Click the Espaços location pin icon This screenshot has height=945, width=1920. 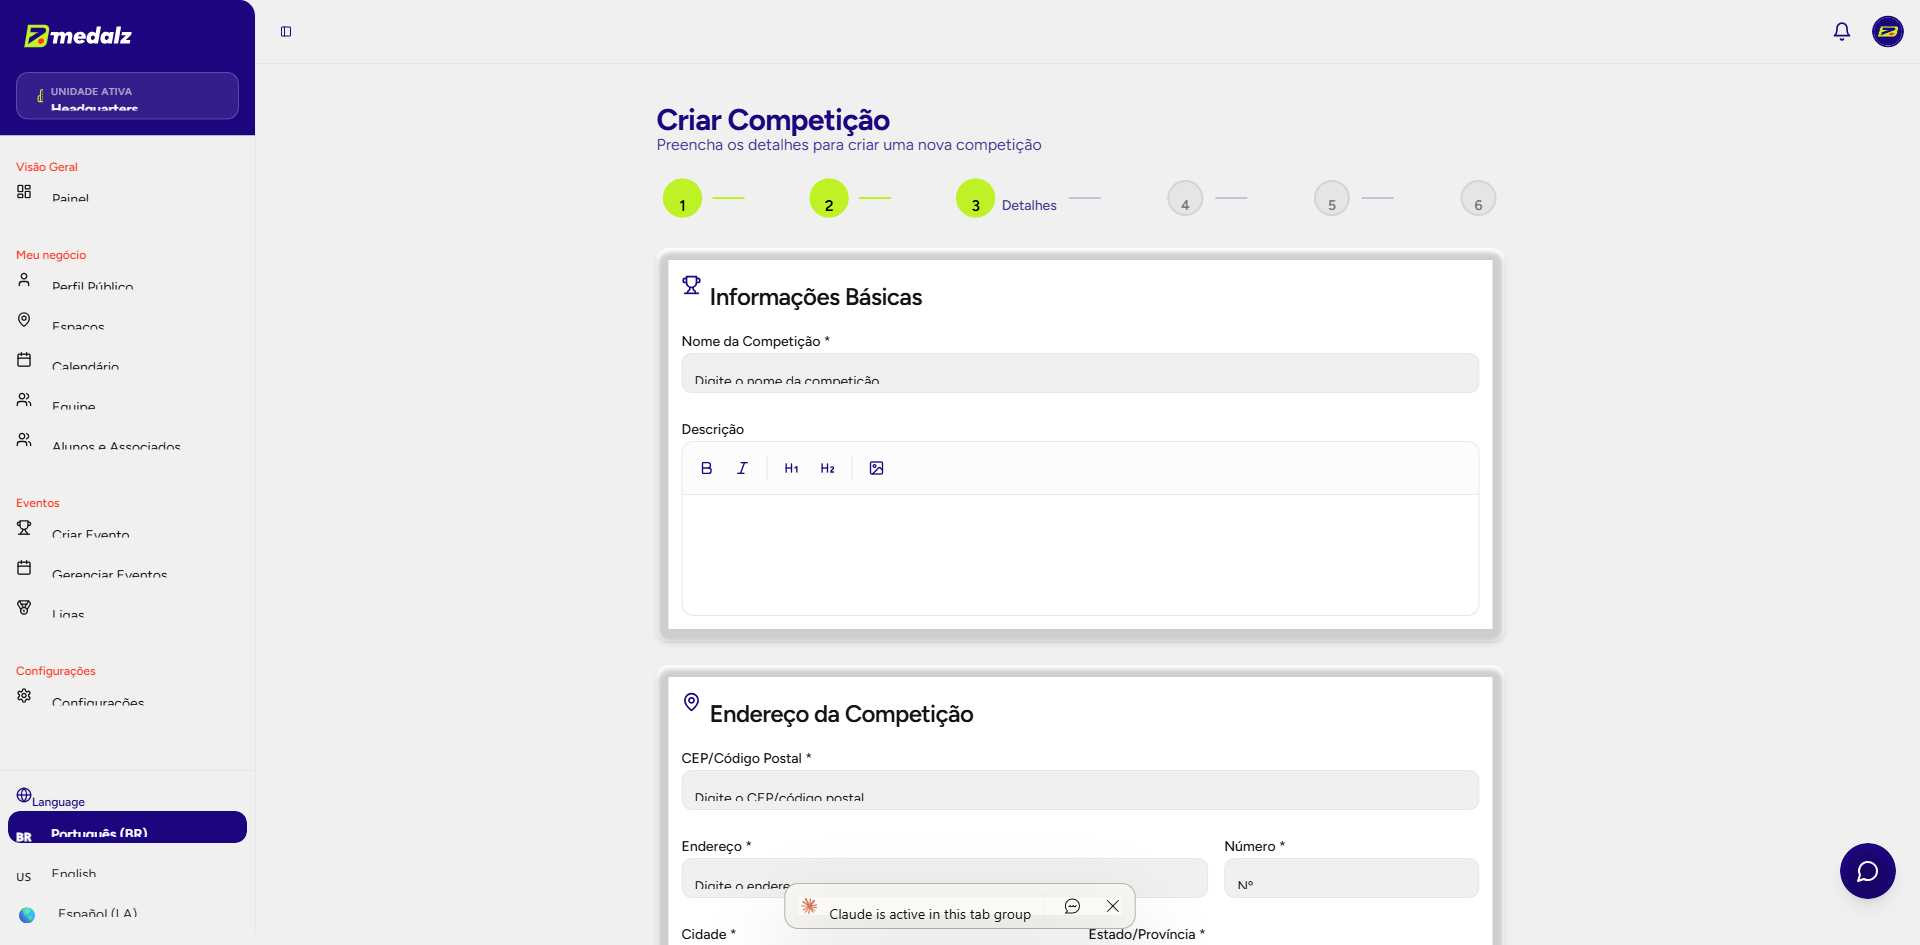click(x=24, y=319)
